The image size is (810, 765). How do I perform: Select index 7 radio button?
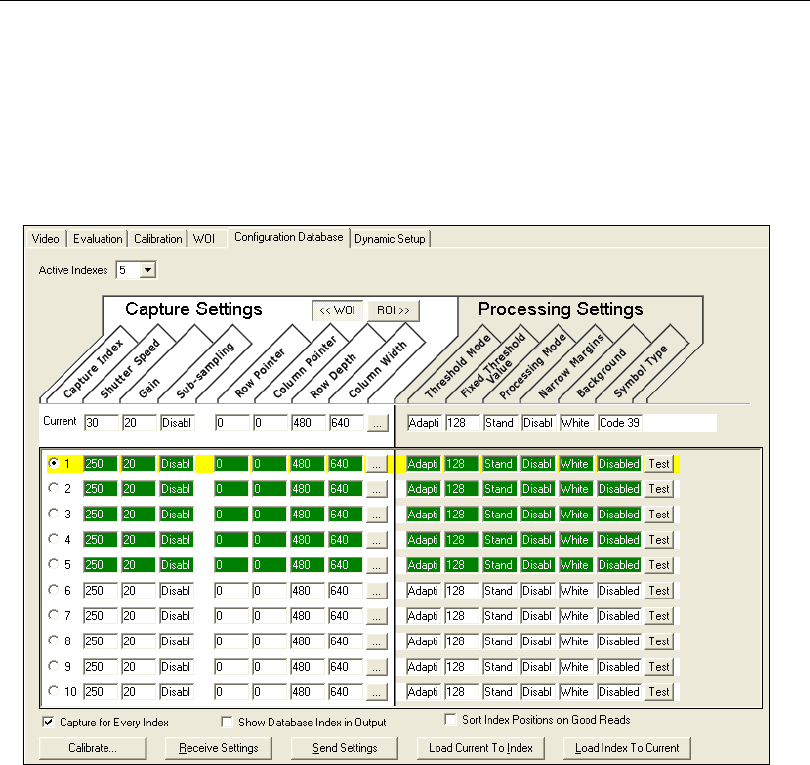[53, 614]
